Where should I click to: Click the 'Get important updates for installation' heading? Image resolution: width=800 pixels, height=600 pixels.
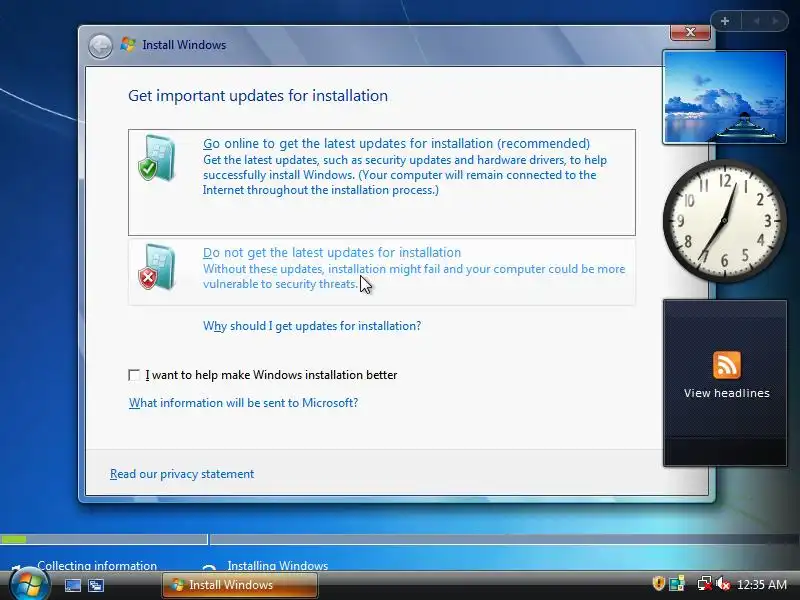click(258, 96)
